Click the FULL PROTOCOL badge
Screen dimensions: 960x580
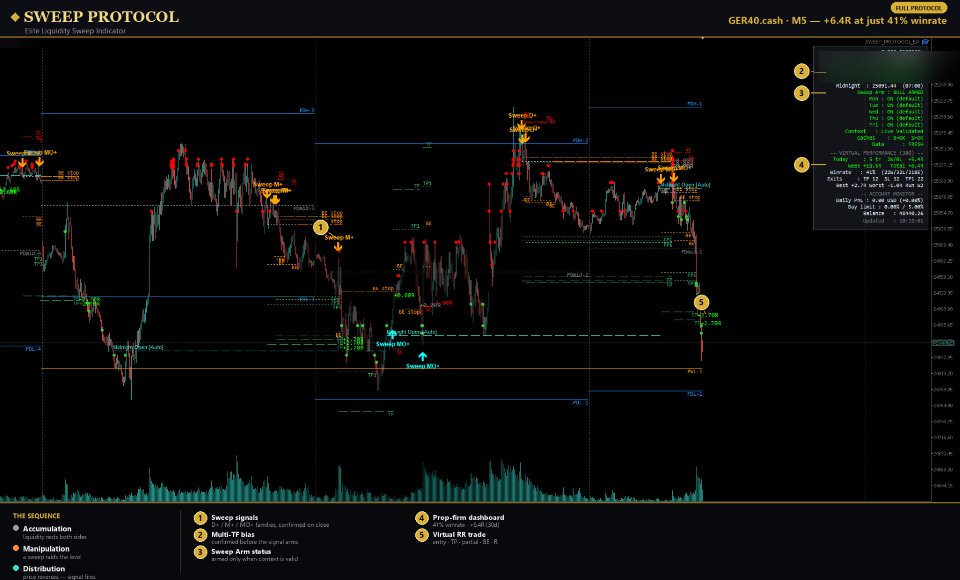coord(918,8)
